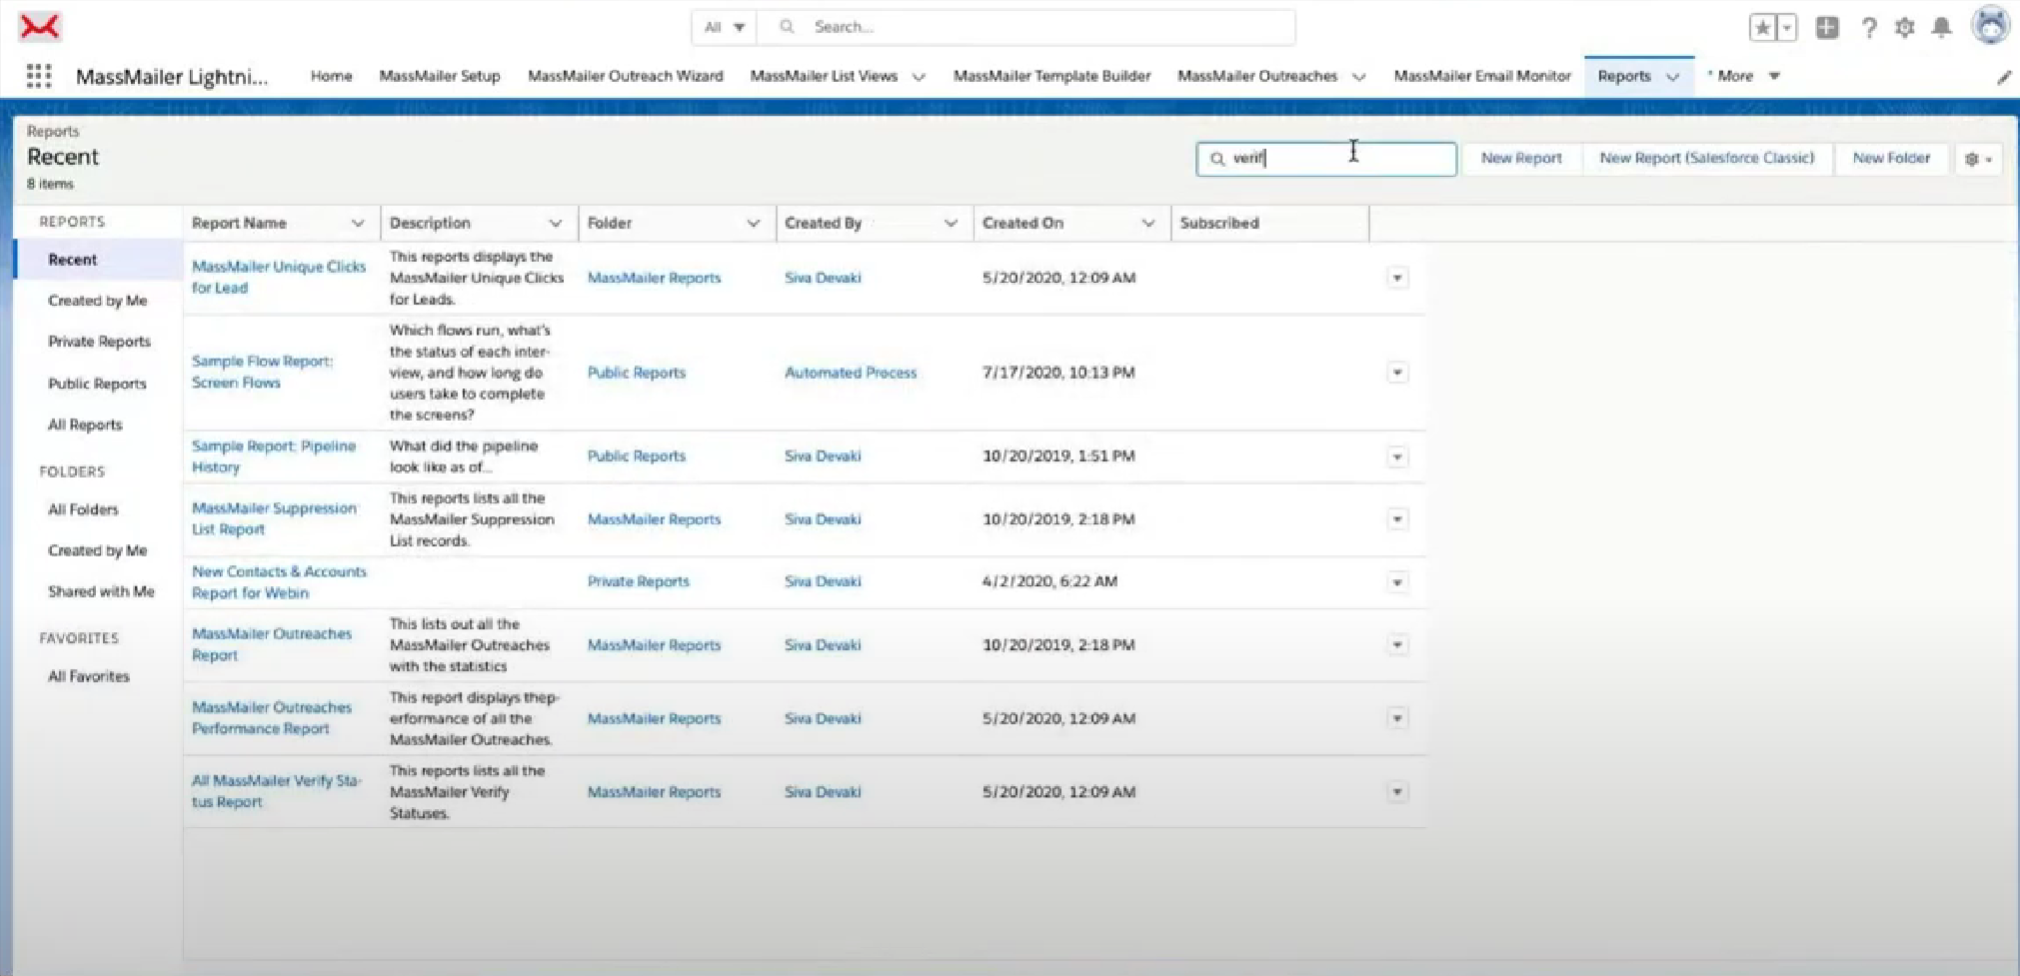Image resolution: width=2020 pixels, height=976 pixels.
Task: Open the Favorites star icon
Action: (x=1762, y=28)
